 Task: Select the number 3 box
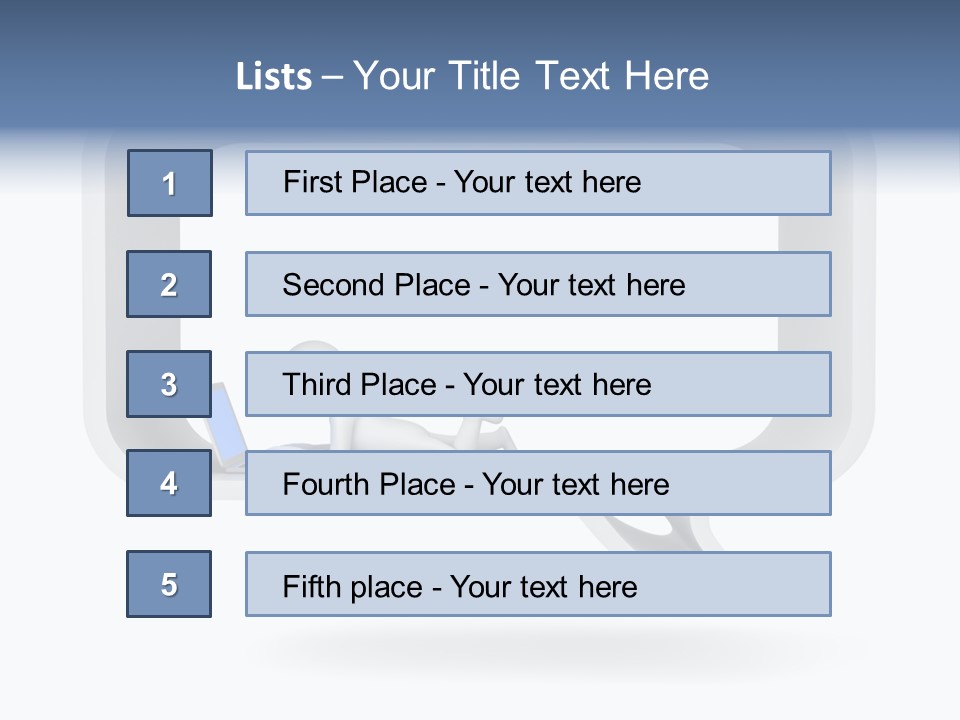click(x=169, y=384)
